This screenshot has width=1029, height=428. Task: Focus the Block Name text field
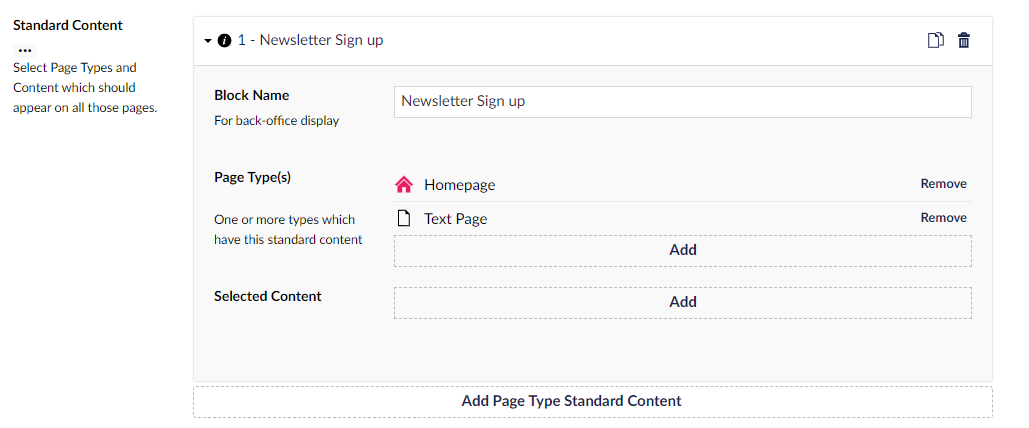(x=682, y=102)
